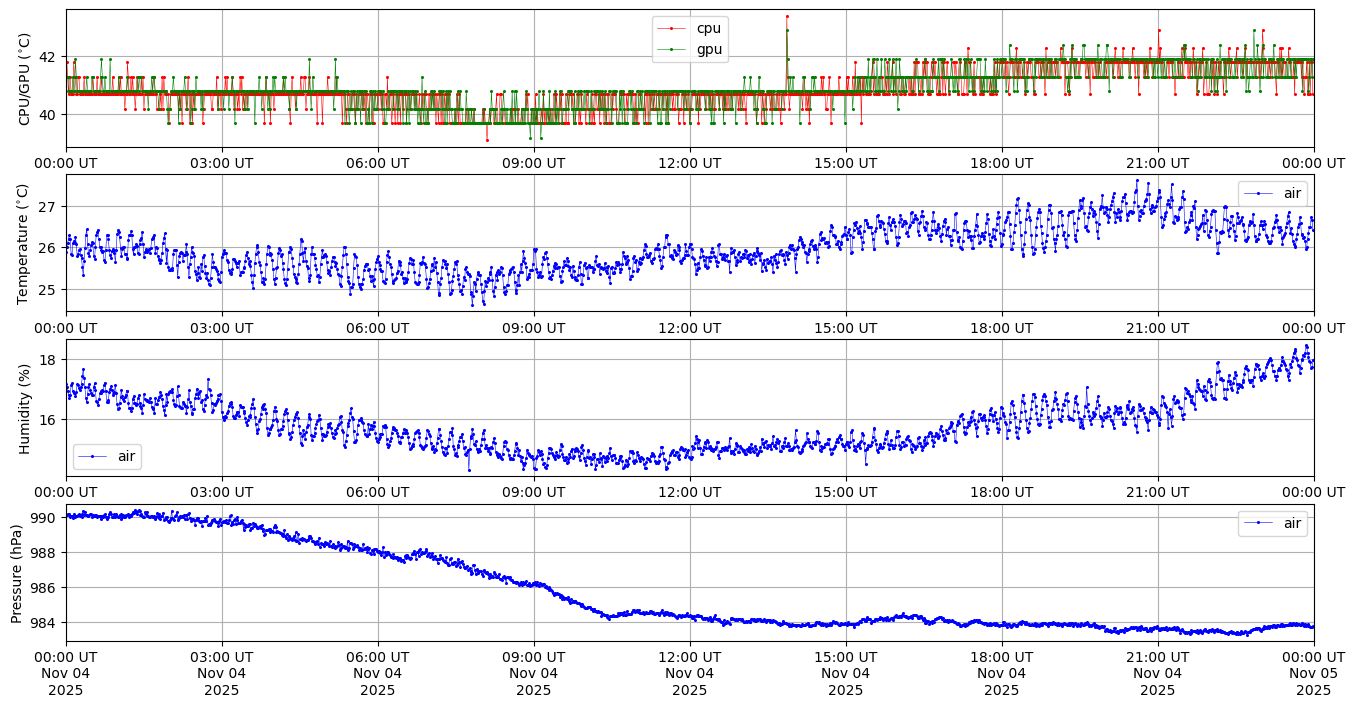Click the green gpu line sample in legend

673,49
